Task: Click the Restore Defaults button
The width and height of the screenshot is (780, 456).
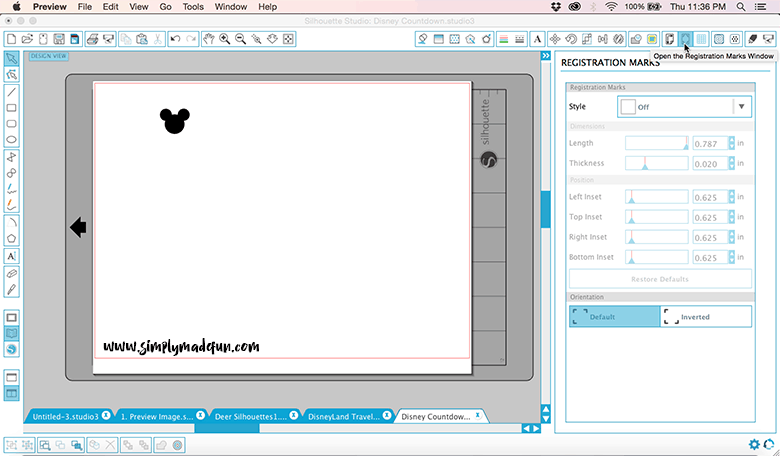Action: (660, 279)
